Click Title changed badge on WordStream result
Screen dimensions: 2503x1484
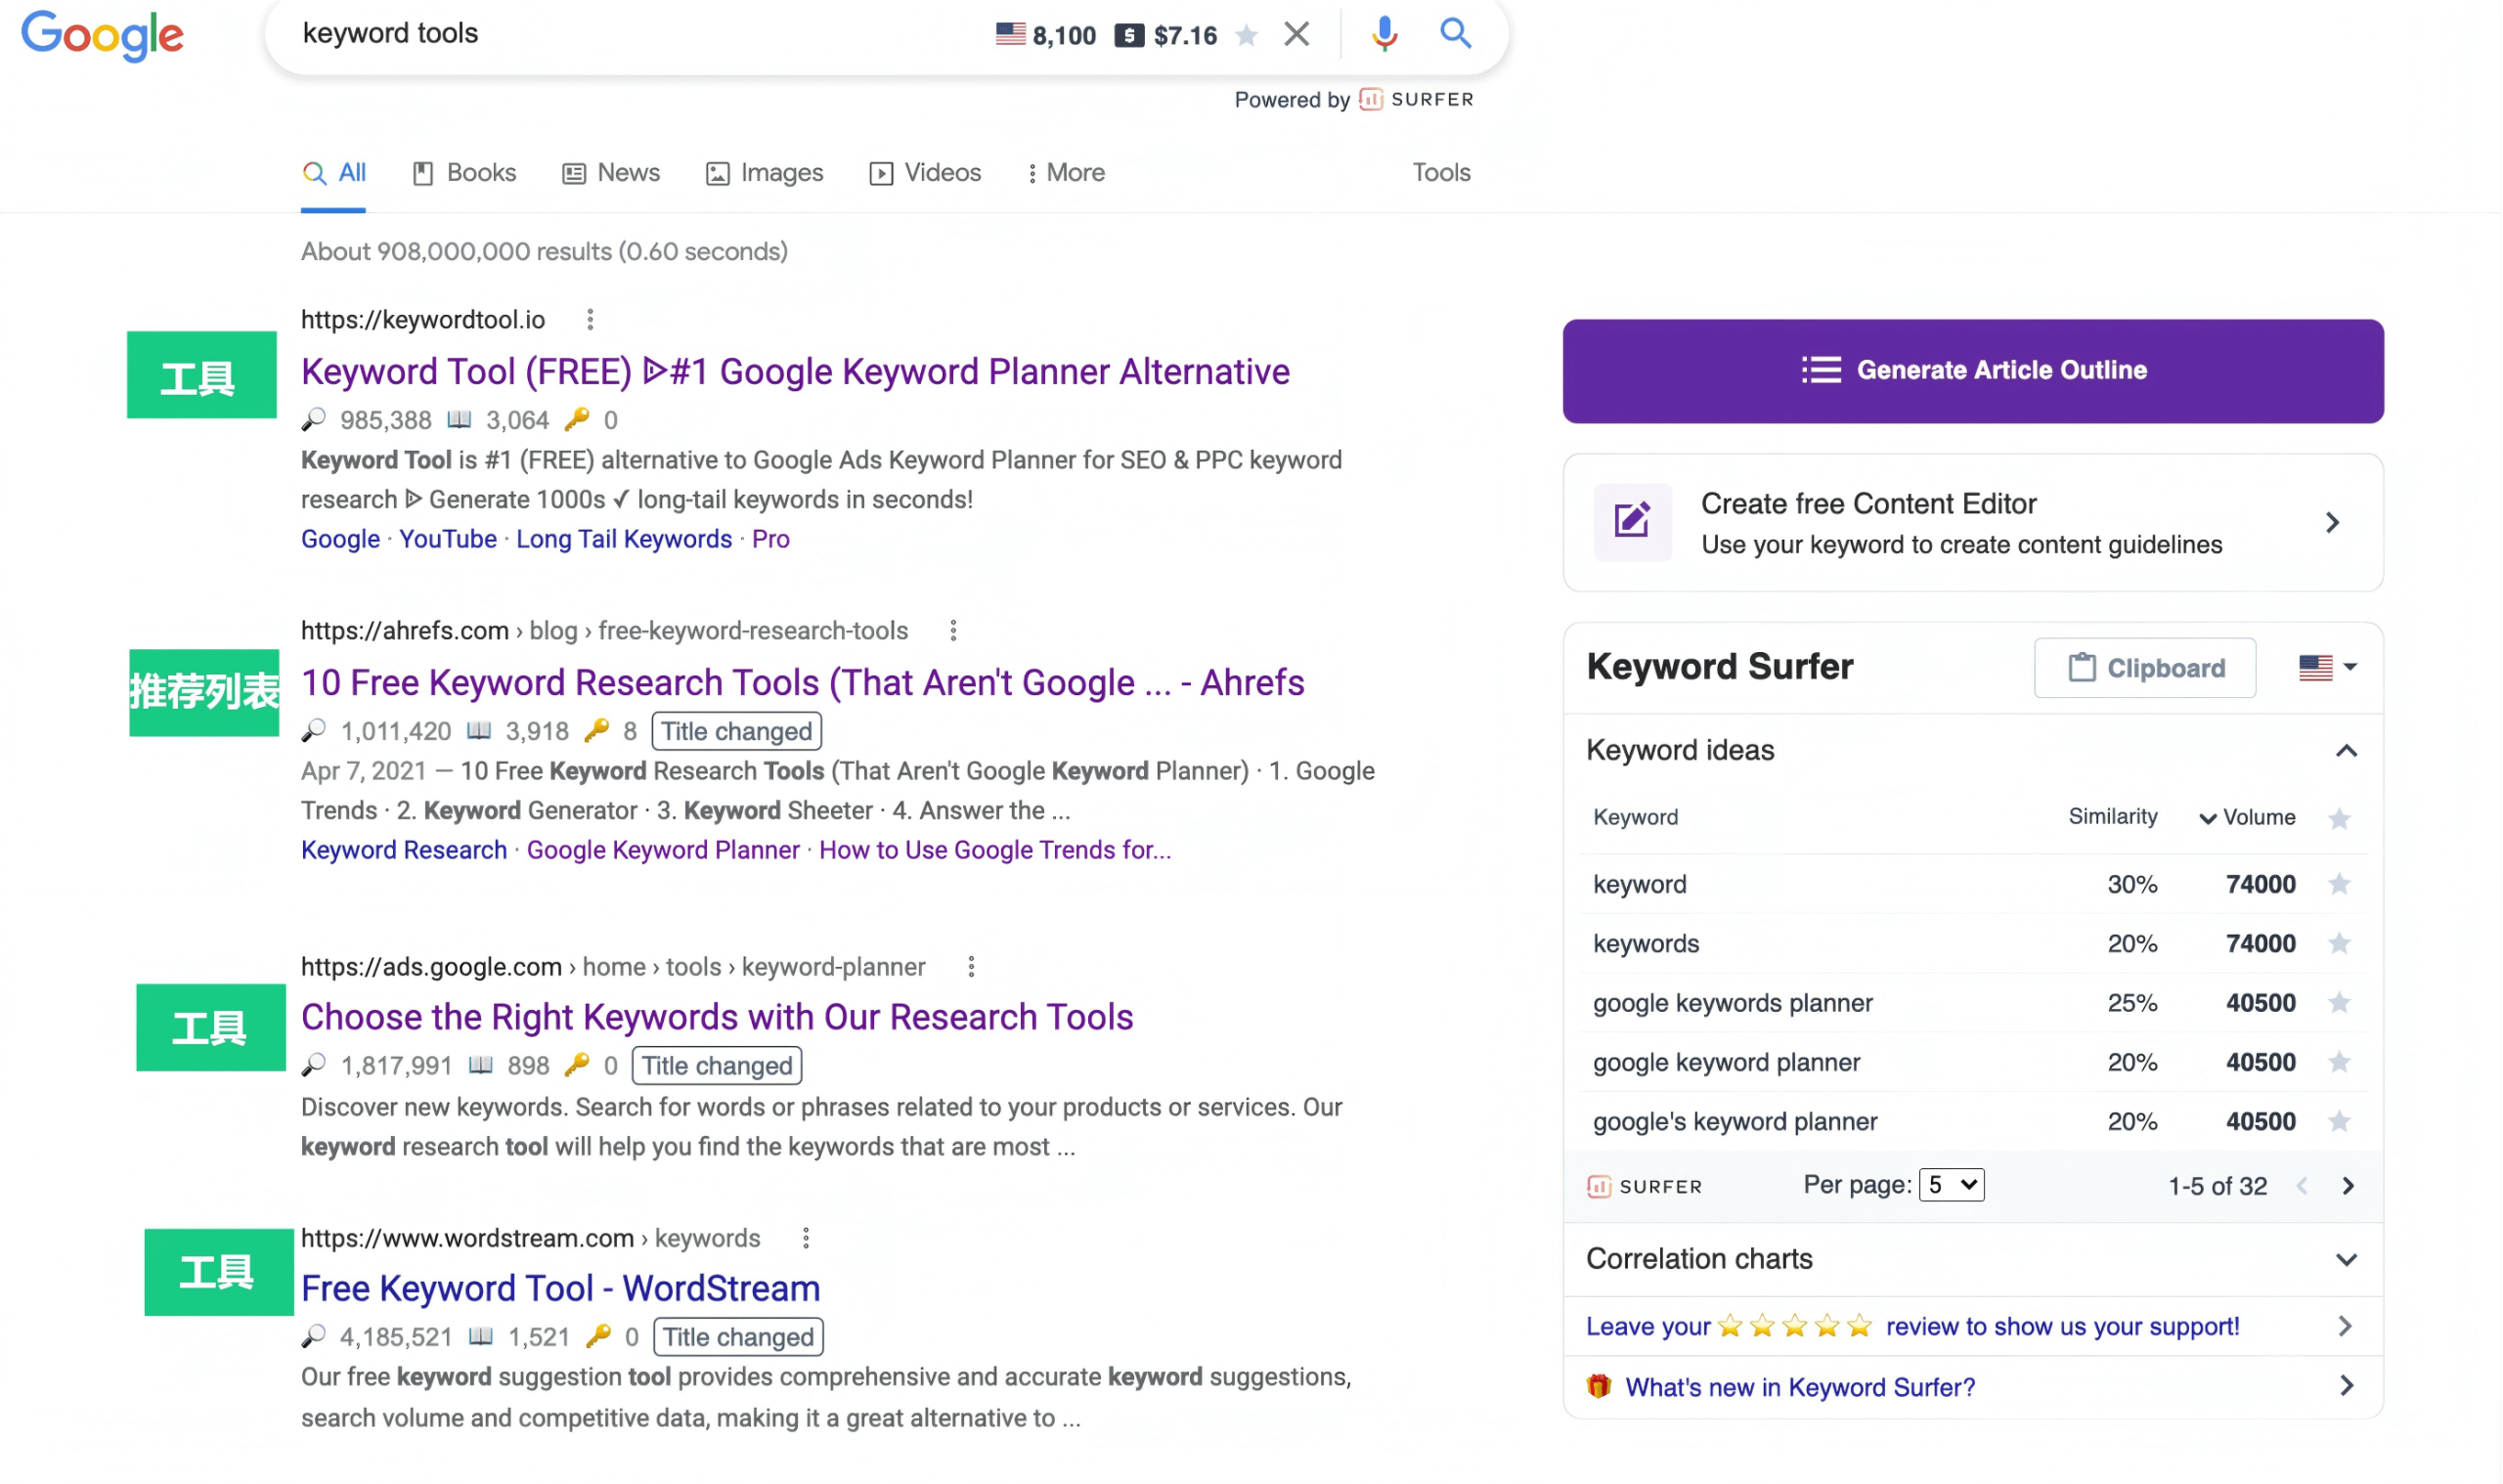click(738, 1337)
